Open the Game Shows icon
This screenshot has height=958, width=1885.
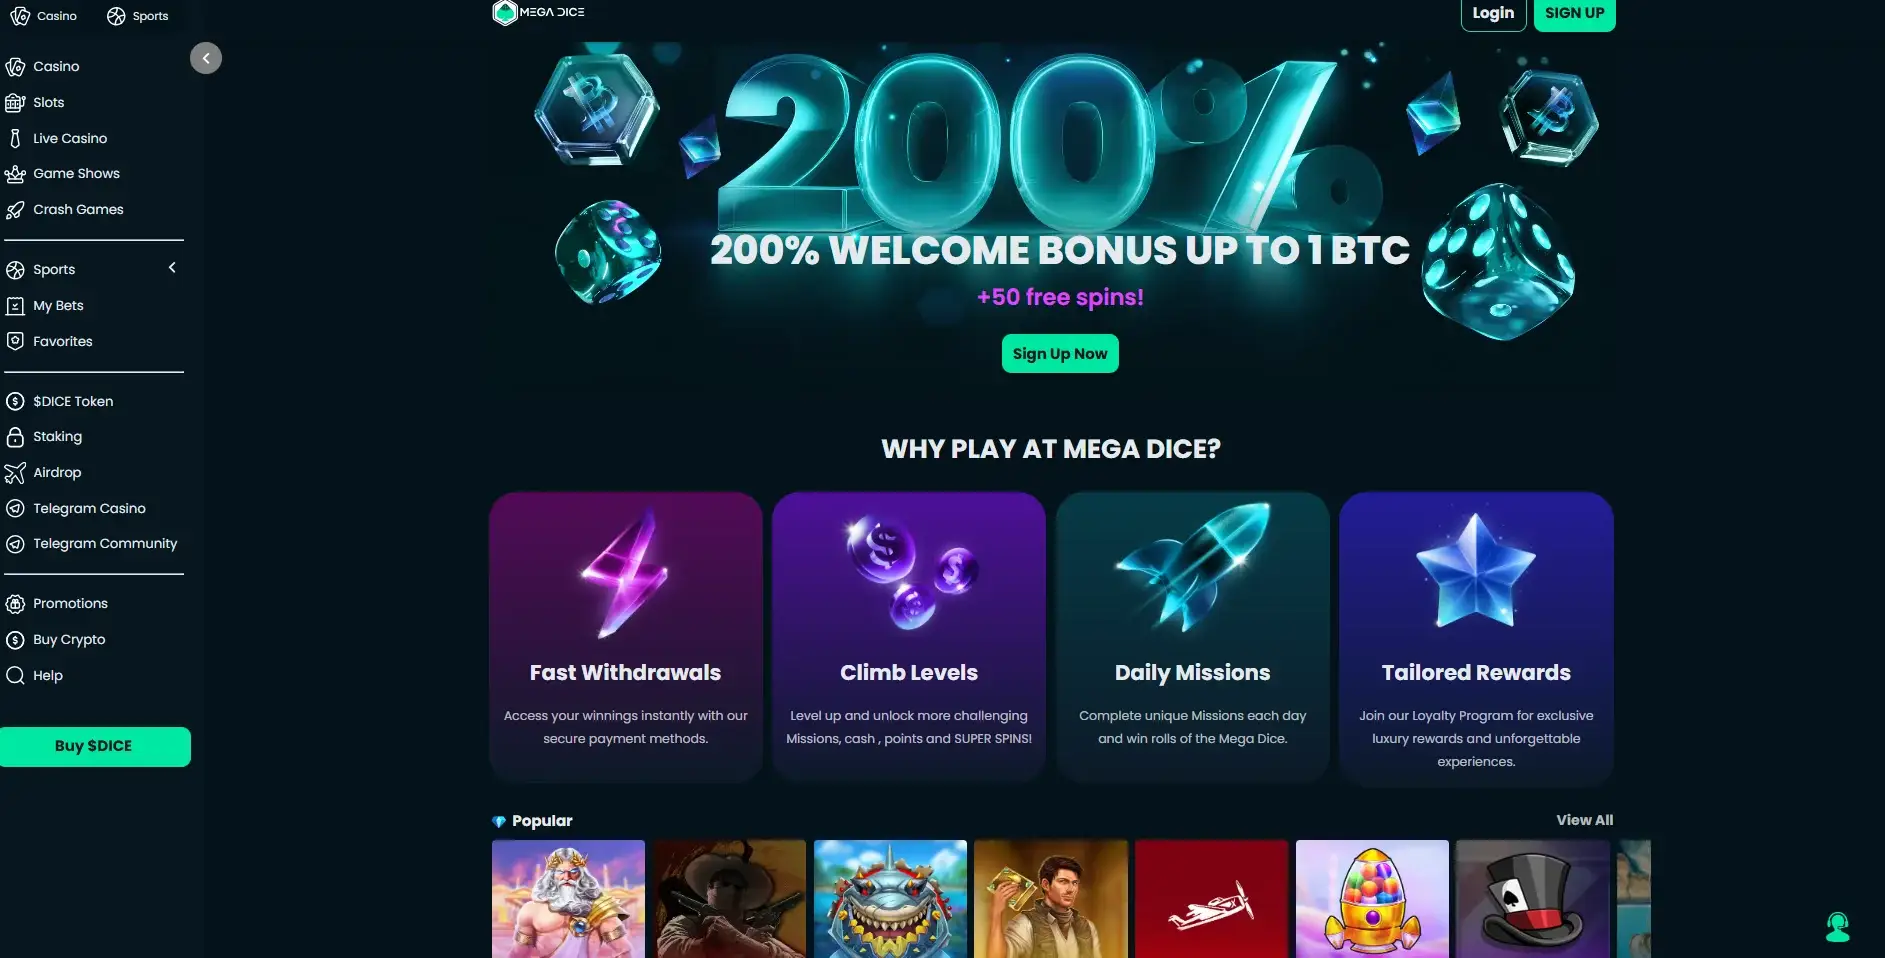pyautogui.click(x=15, y=174)
